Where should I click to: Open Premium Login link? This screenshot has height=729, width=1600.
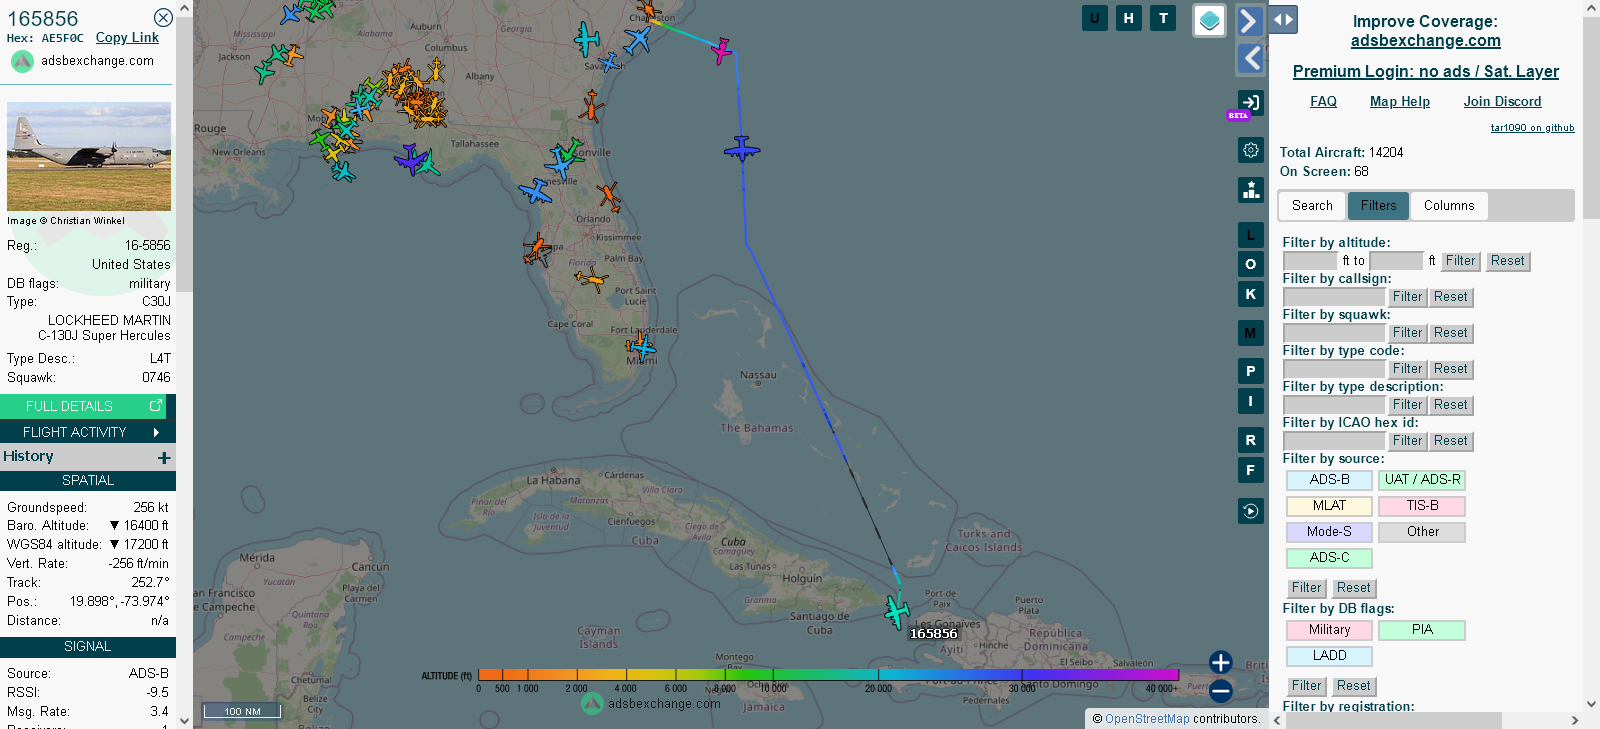(x=1425, y=72)
